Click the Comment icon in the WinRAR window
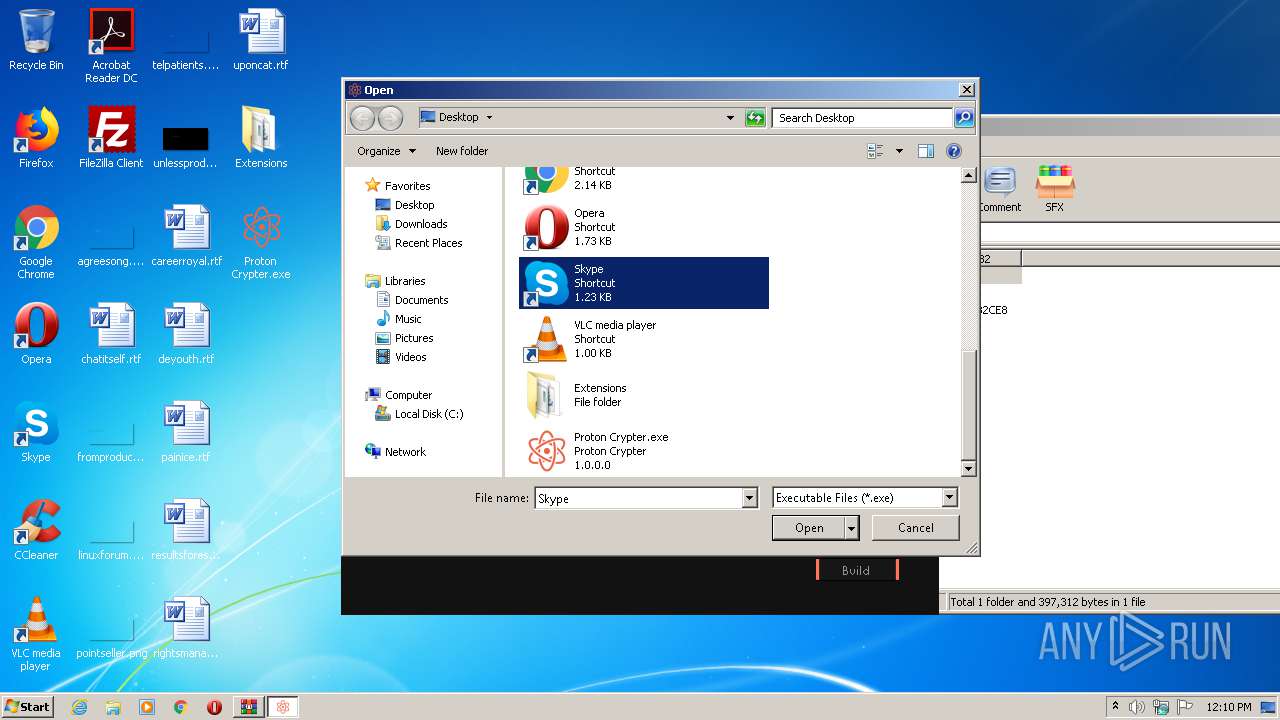This screenshot has height=720, width=1280. tap(999, 189)
